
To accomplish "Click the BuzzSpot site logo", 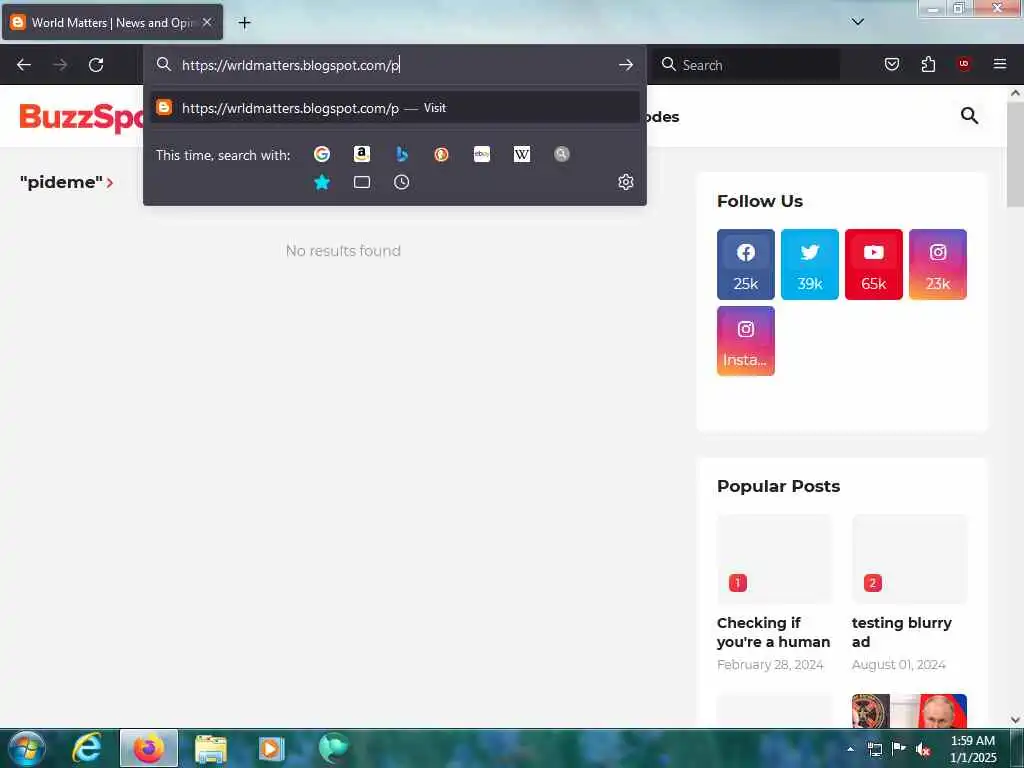I will click(82, 118).
